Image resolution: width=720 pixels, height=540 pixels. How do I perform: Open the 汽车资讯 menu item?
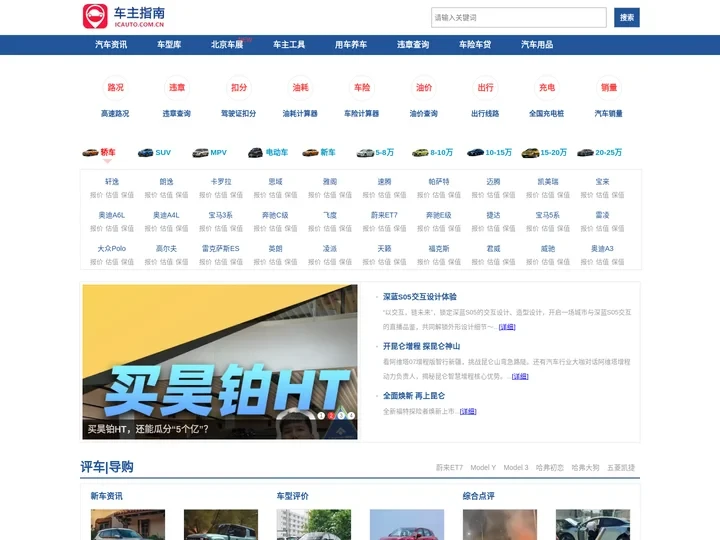click(111, 45)
